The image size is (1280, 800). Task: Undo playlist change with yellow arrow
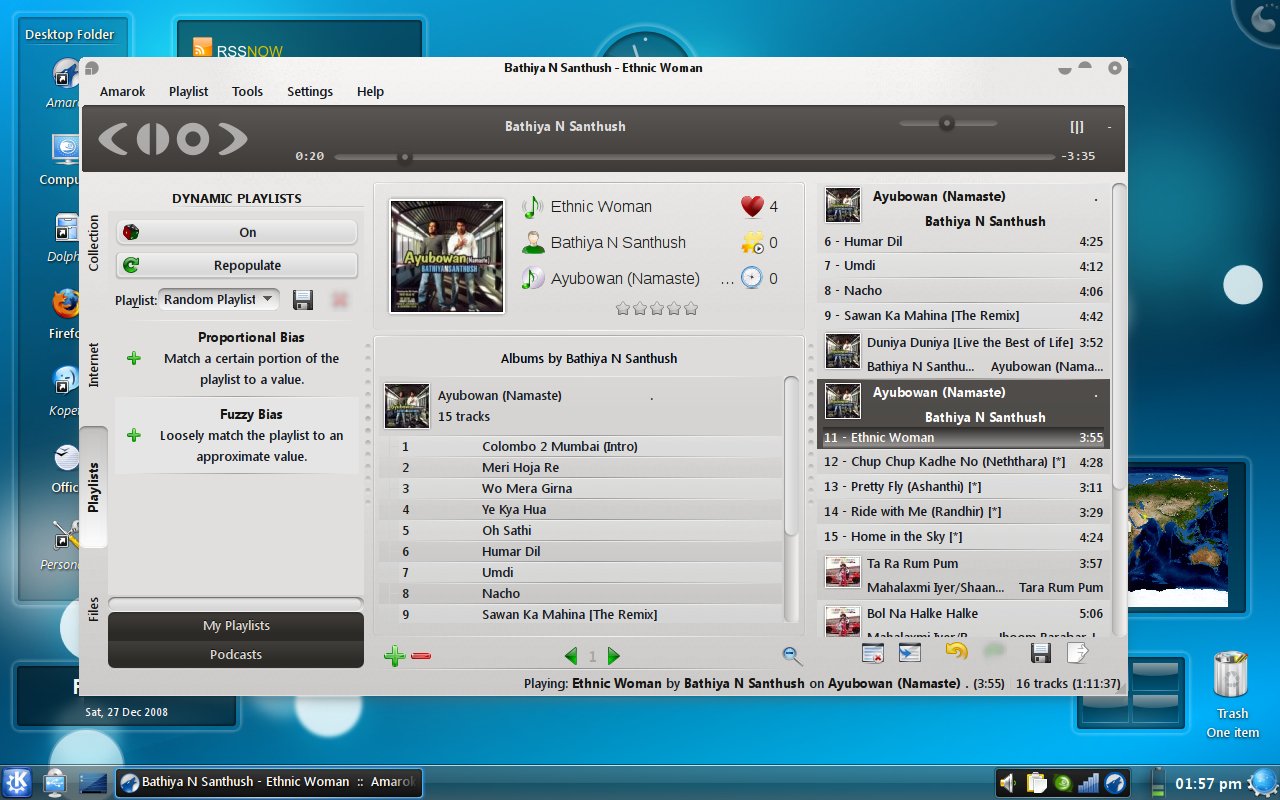(956, 652)
